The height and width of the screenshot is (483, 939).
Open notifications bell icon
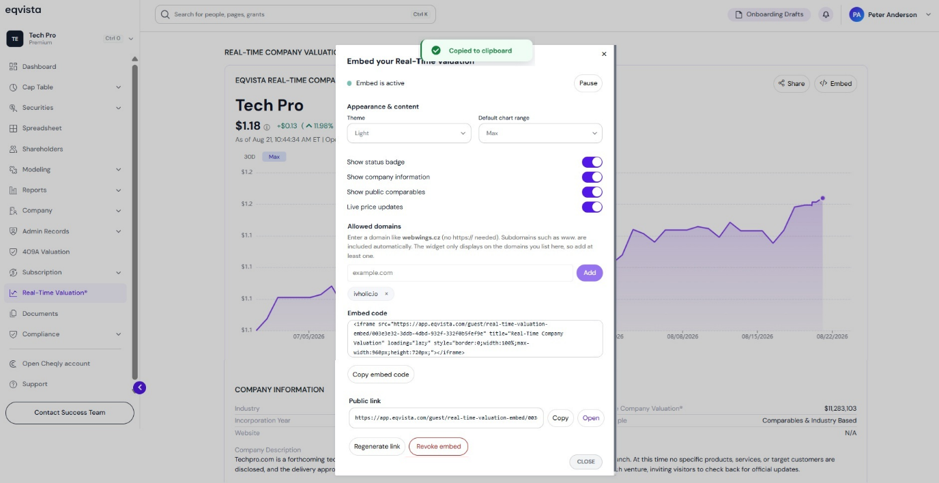tap(826, 14)
